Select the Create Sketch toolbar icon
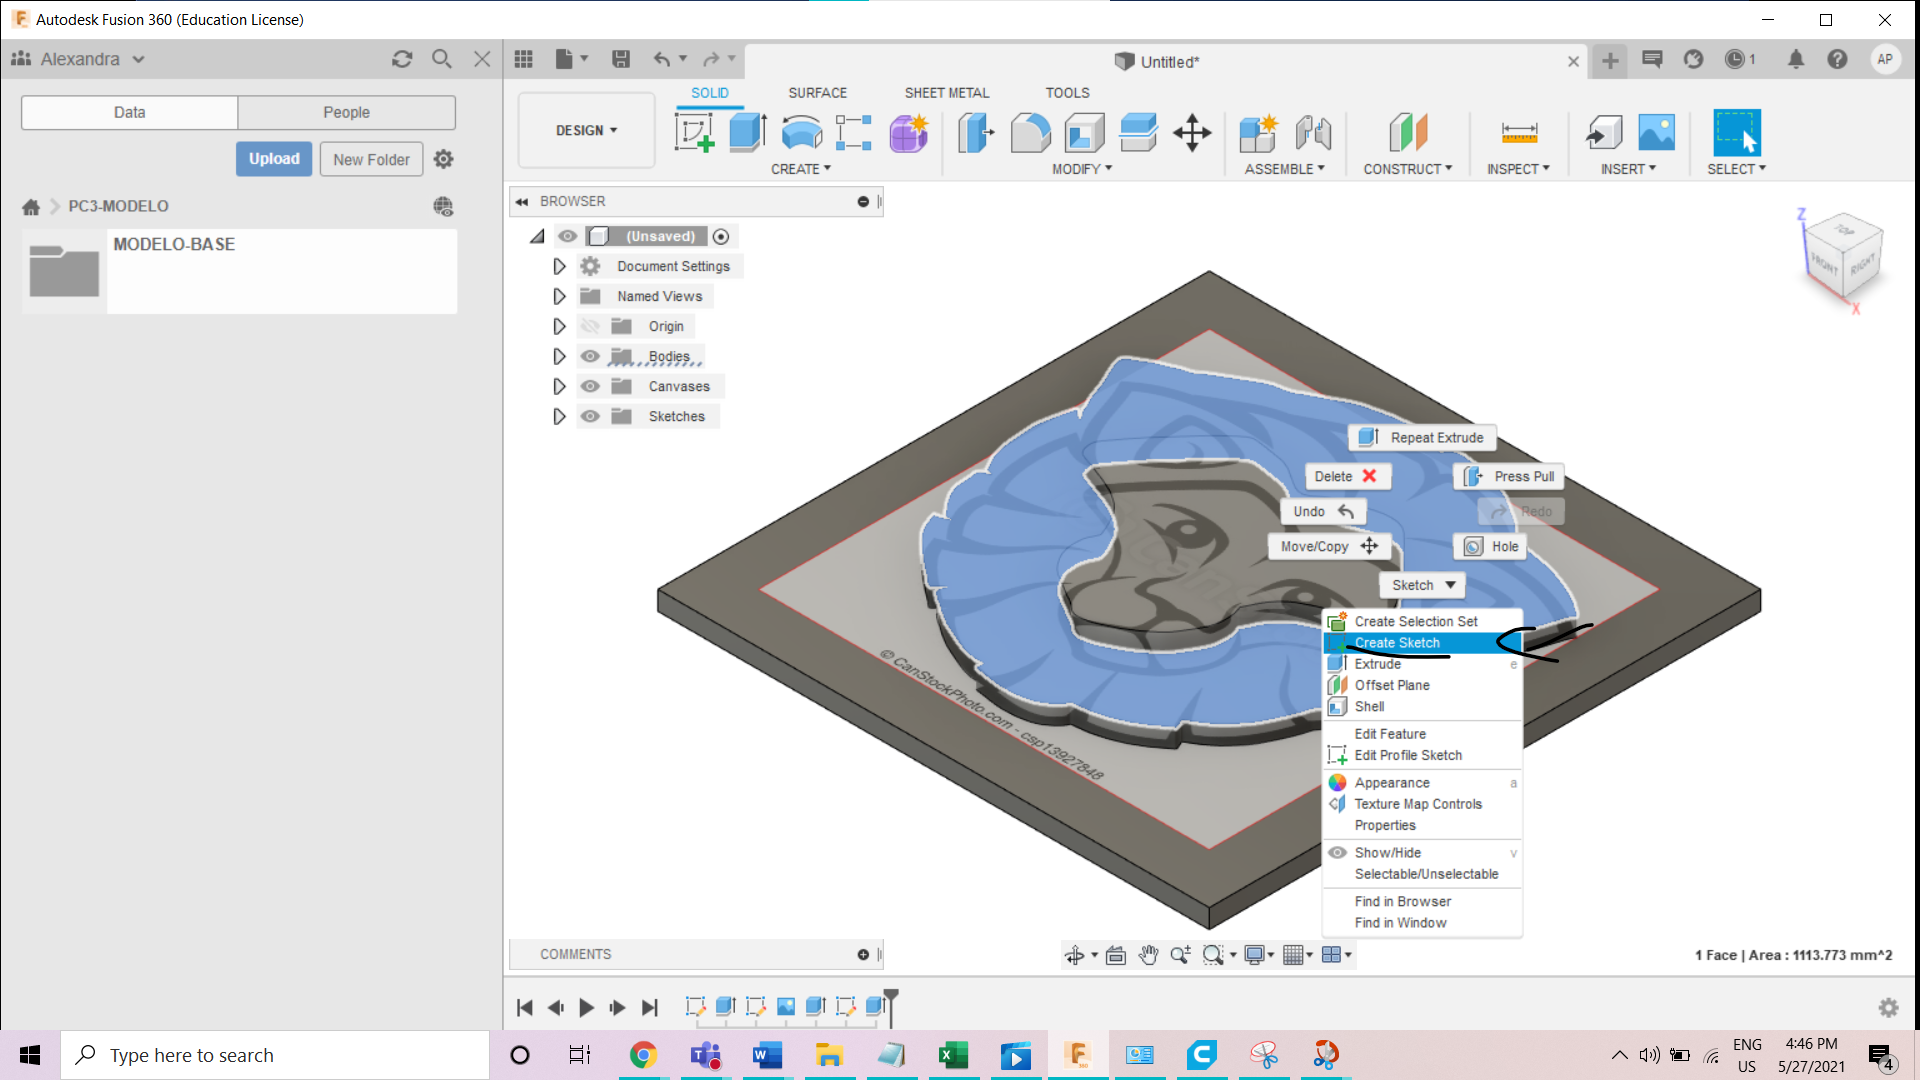This screenshot has width=1920, height=1080. click(694, 132)
